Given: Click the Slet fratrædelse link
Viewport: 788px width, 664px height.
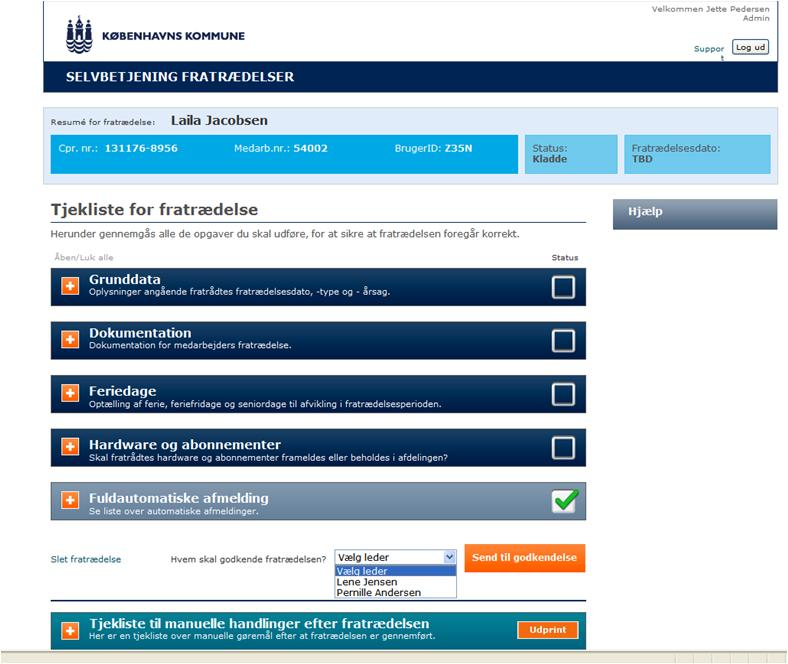Looking at the screenshot, I should (x=86, y=559).
